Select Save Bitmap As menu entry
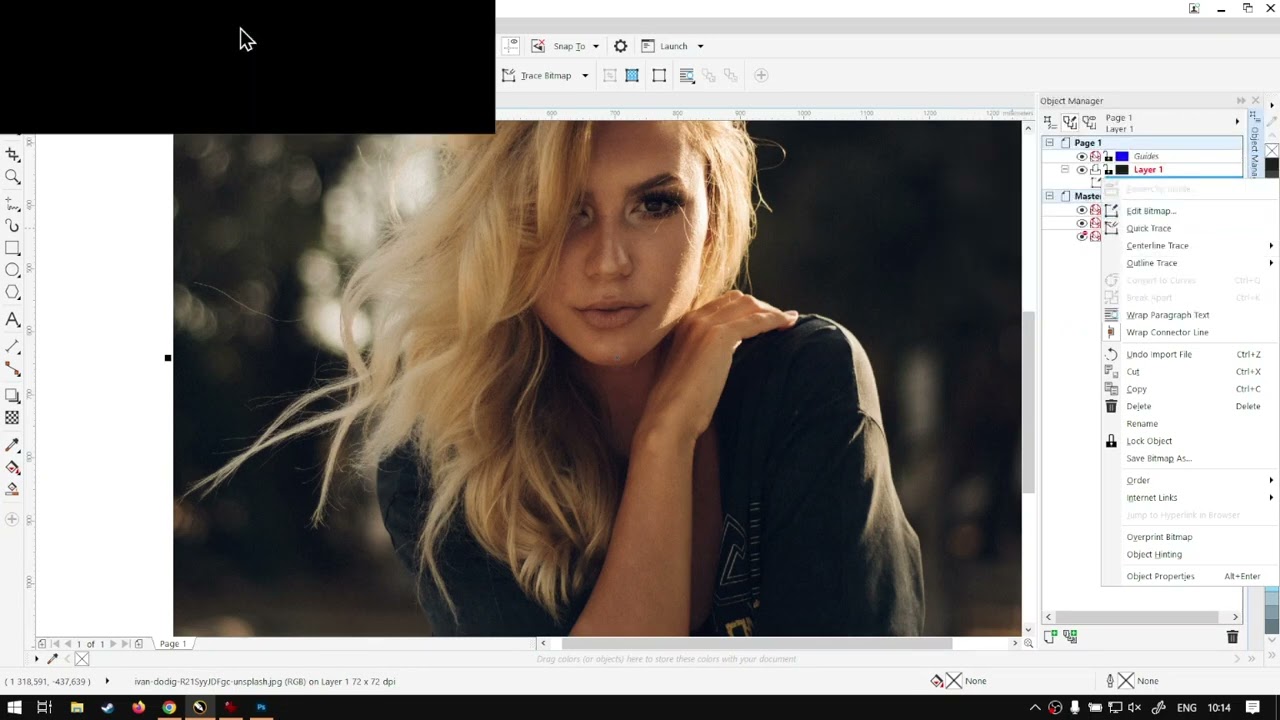Screen dimensions: 1280x720 tap(1158, 458)
